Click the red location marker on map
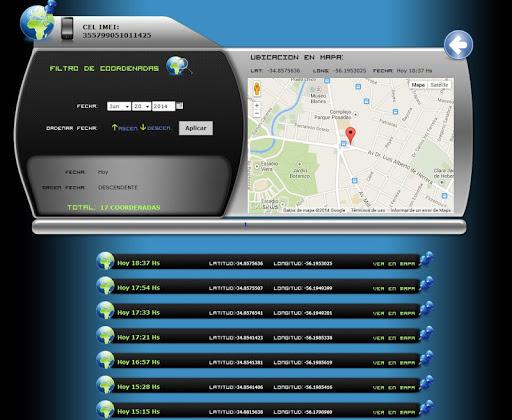This screenshot has height=420, width=512. pyautogui.click(x=350, y=135)
